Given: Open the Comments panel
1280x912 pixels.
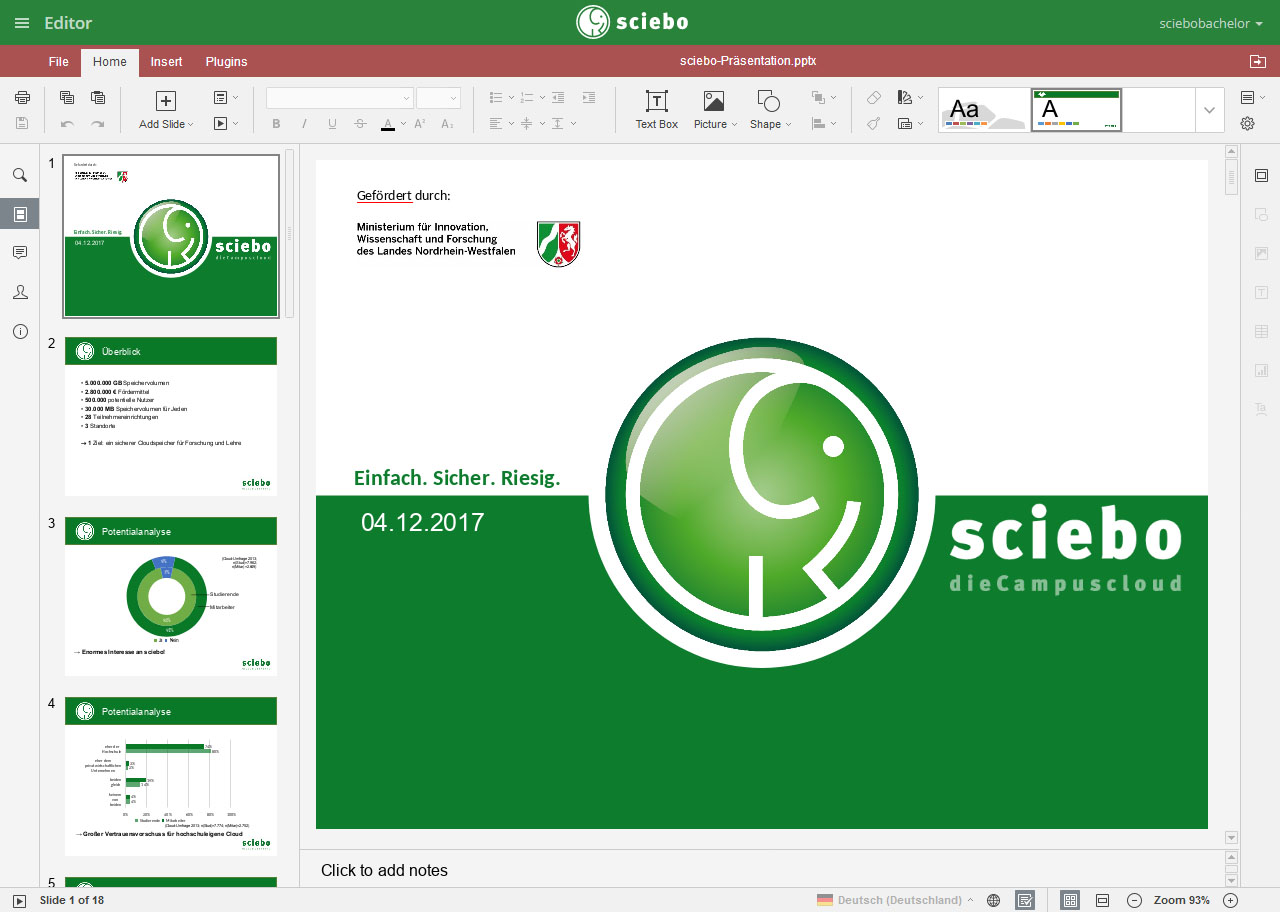Looking at the screenshot, I should 20,252.
